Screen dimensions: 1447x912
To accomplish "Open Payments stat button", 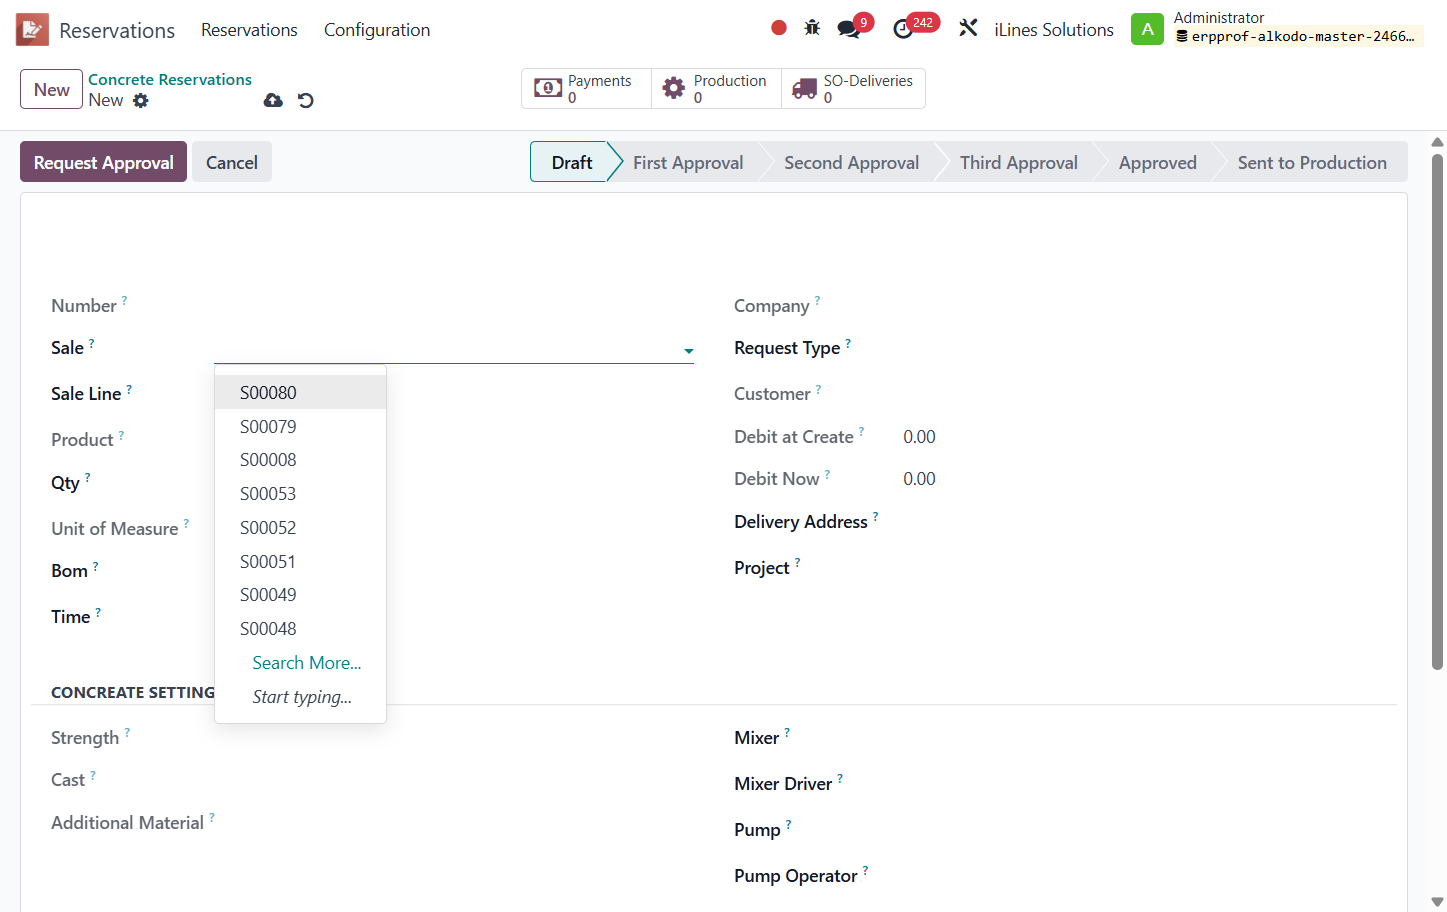I will click(586, 88).
